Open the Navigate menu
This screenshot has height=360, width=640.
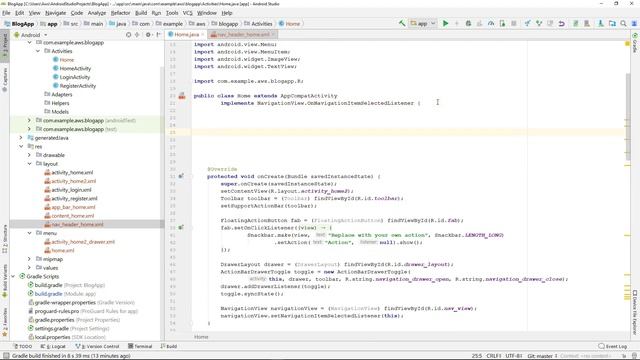point(55,13)
